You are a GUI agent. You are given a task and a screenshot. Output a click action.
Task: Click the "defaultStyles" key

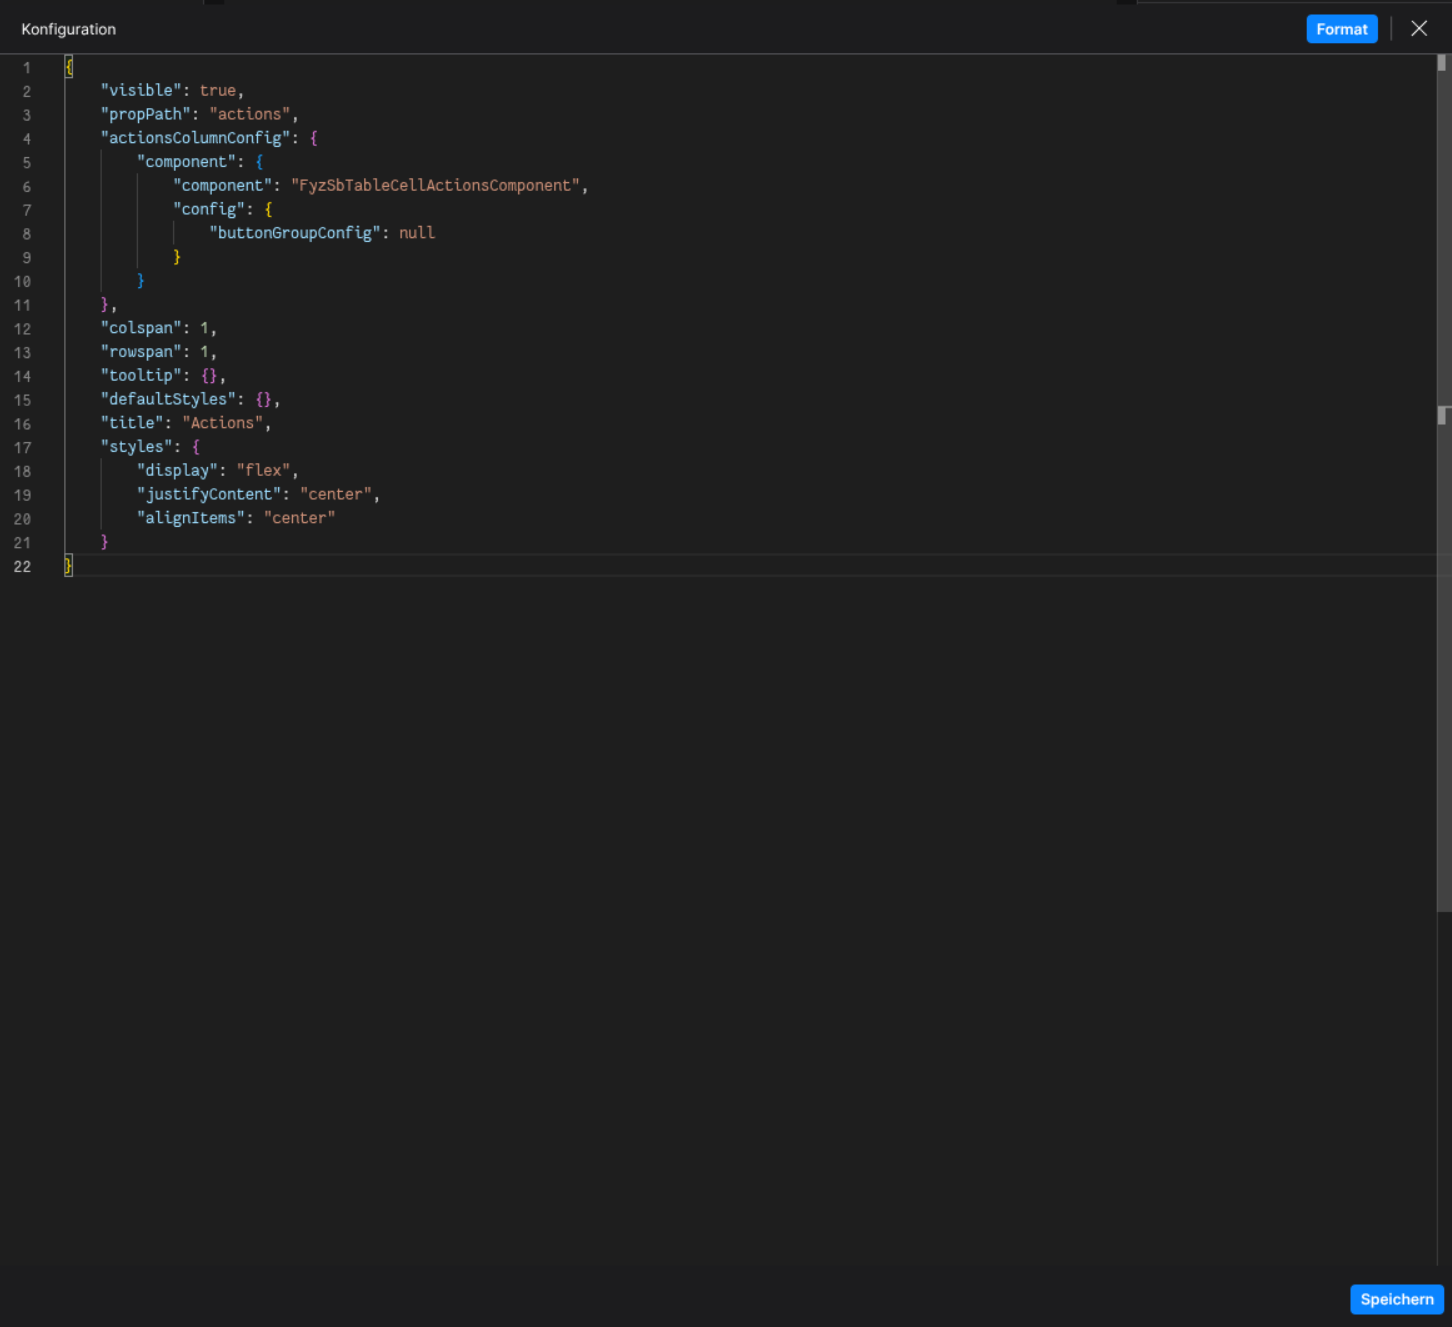coord(168,399)
